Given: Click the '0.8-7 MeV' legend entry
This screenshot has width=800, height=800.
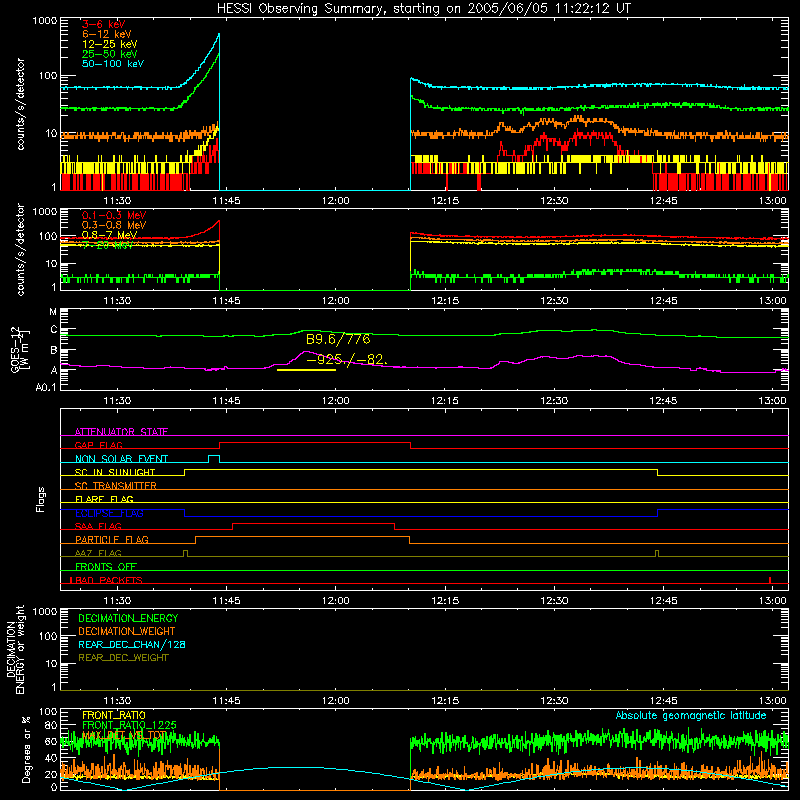Looking at the screenshot, I should pyautogui.click(x=109, y=235).
